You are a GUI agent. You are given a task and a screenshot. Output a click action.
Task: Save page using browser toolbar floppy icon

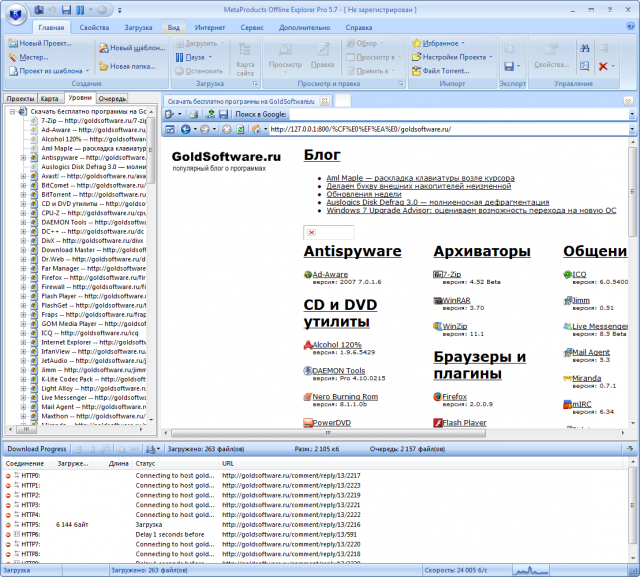(223, 115)
